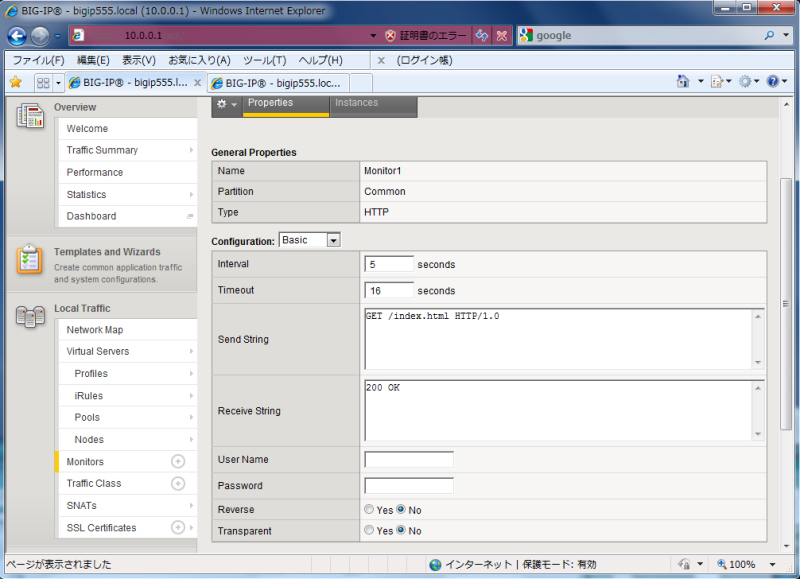Click the plus icon next to Traffic Class
800x579 pixels.
click(178, 483)
